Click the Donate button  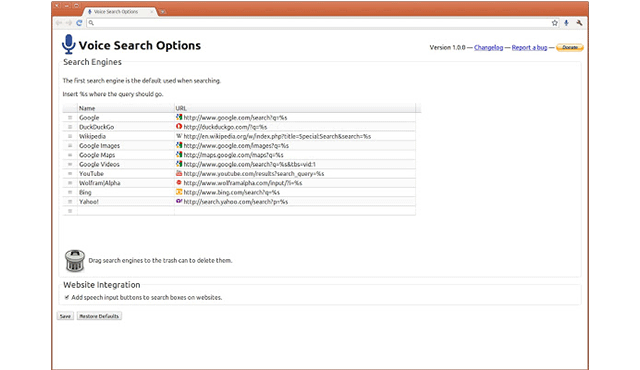click(x=570, y=48)
